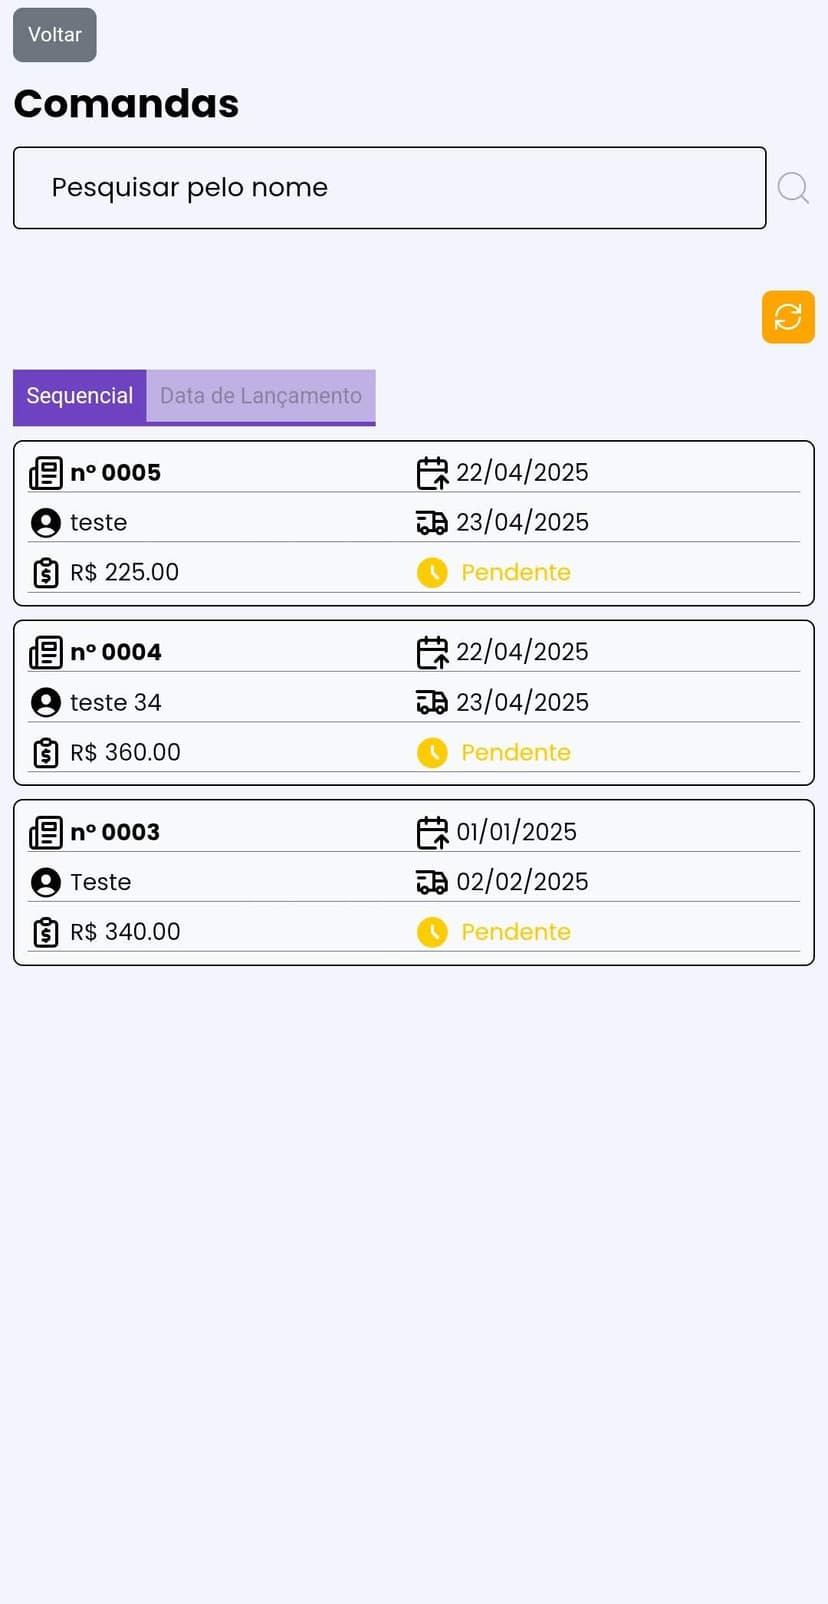Click receipt icon beside nº 0003
The image size is (828, 1604).
click(x=46, y=832)
